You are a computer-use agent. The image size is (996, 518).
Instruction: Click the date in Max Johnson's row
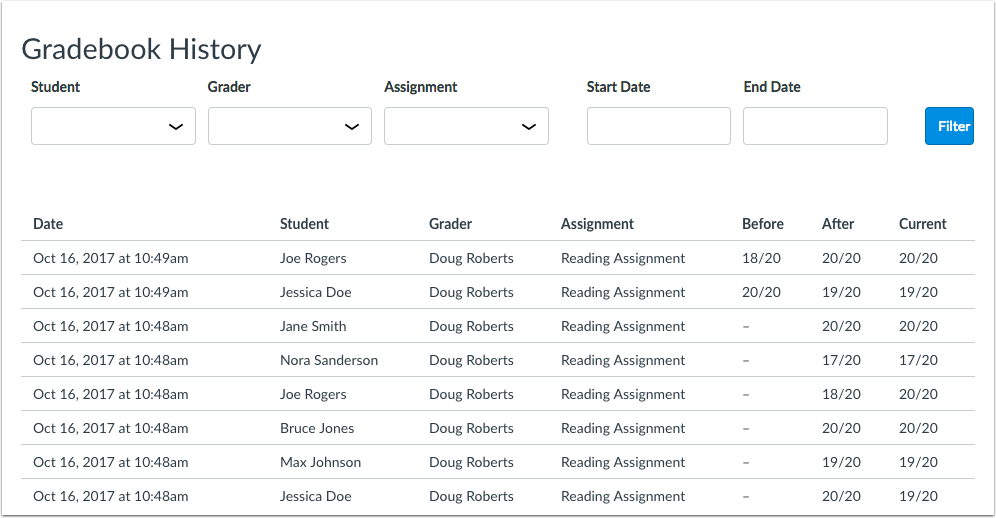[111, 462]
